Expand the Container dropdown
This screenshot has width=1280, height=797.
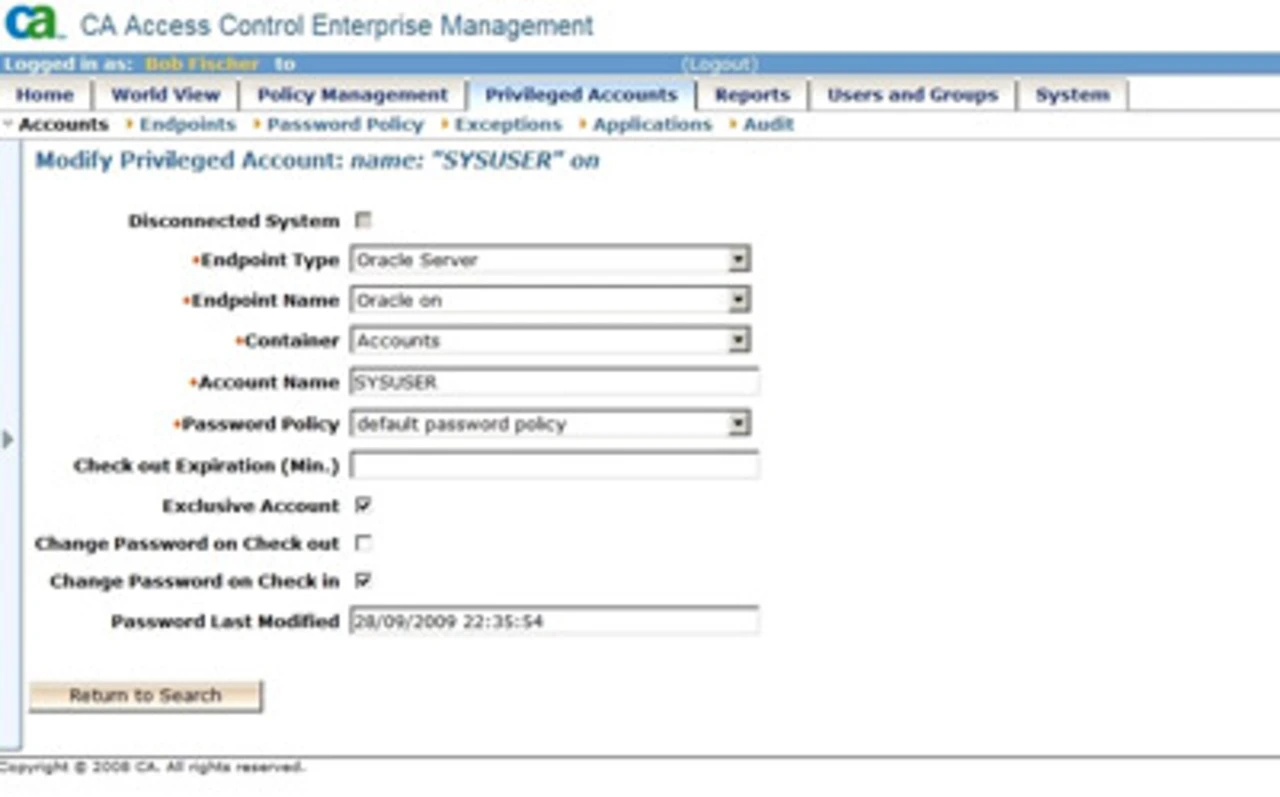click(x=738, y=341)
